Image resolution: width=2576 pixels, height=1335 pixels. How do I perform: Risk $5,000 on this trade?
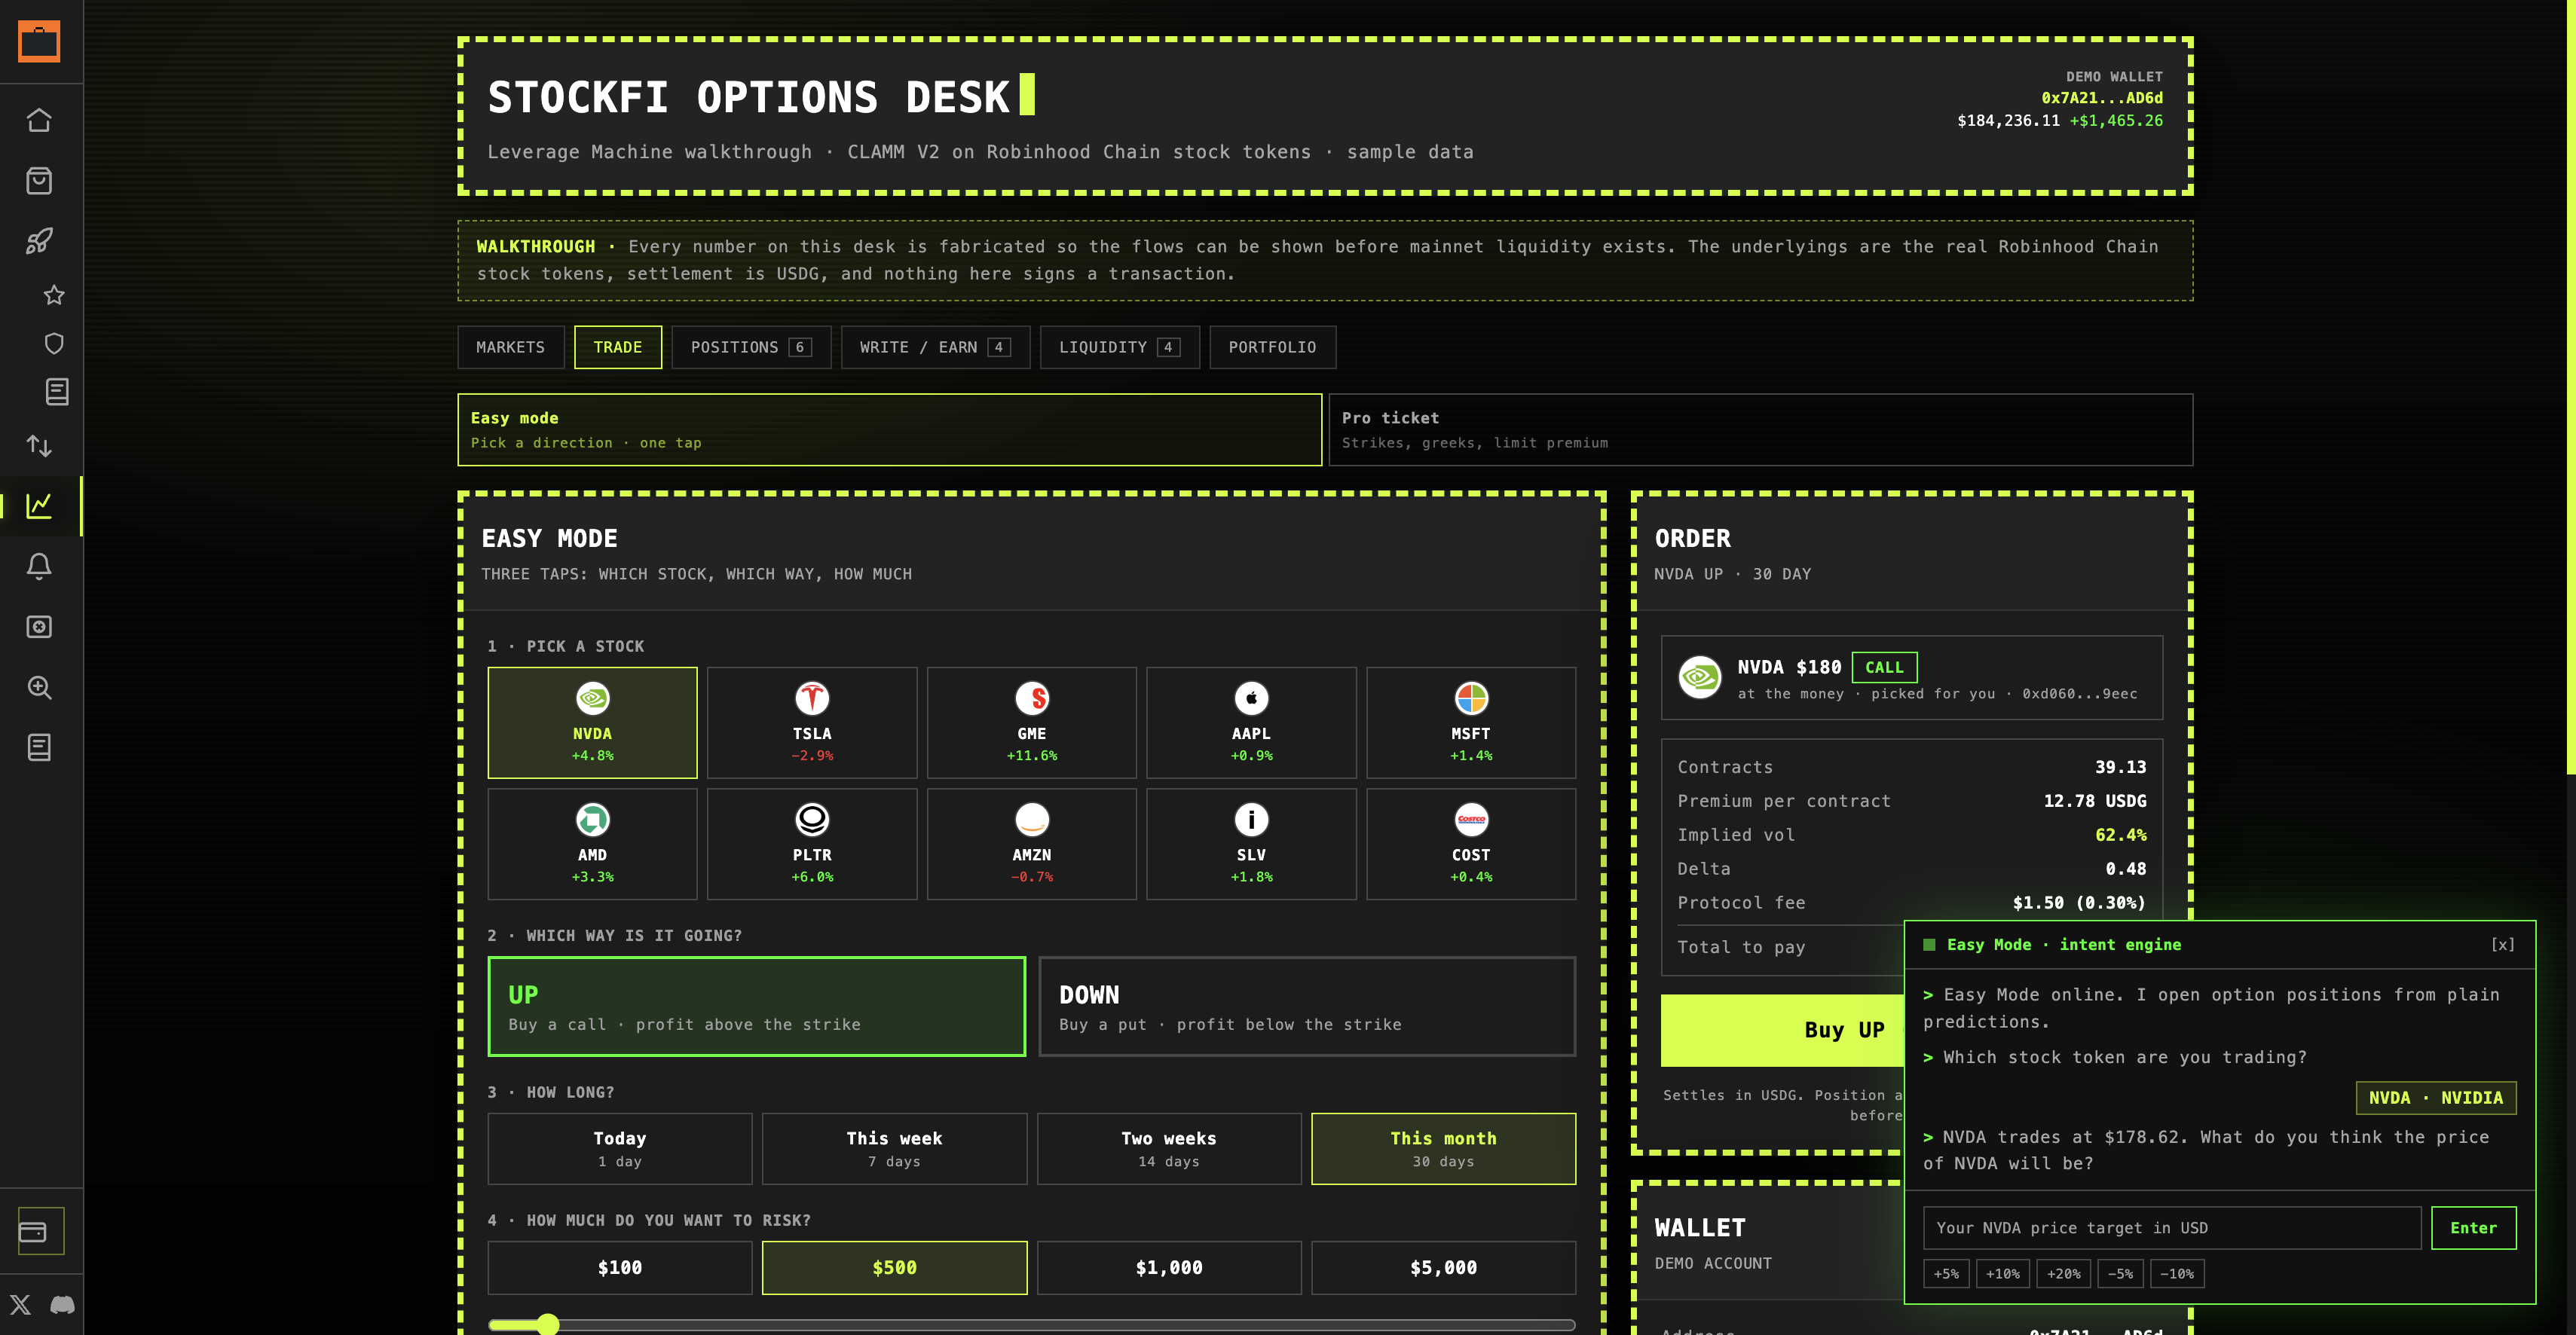[x=1443, y=1268]
